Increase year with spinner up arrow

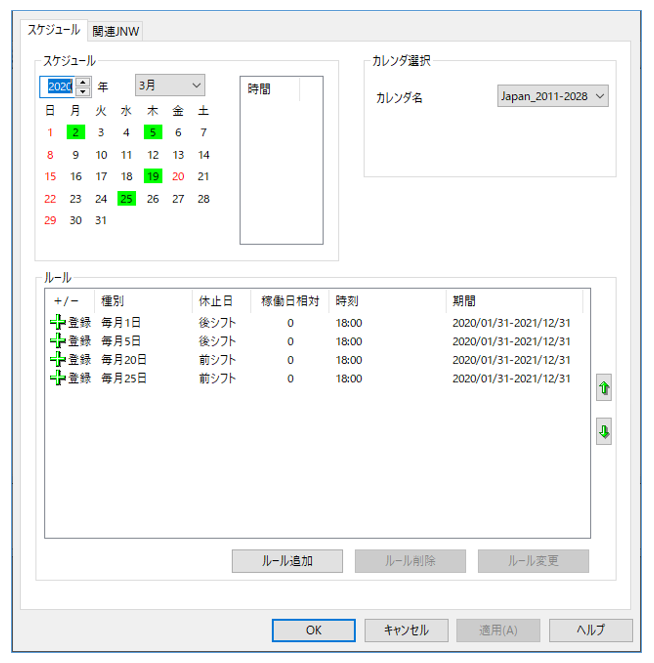(x=83, y=82)
